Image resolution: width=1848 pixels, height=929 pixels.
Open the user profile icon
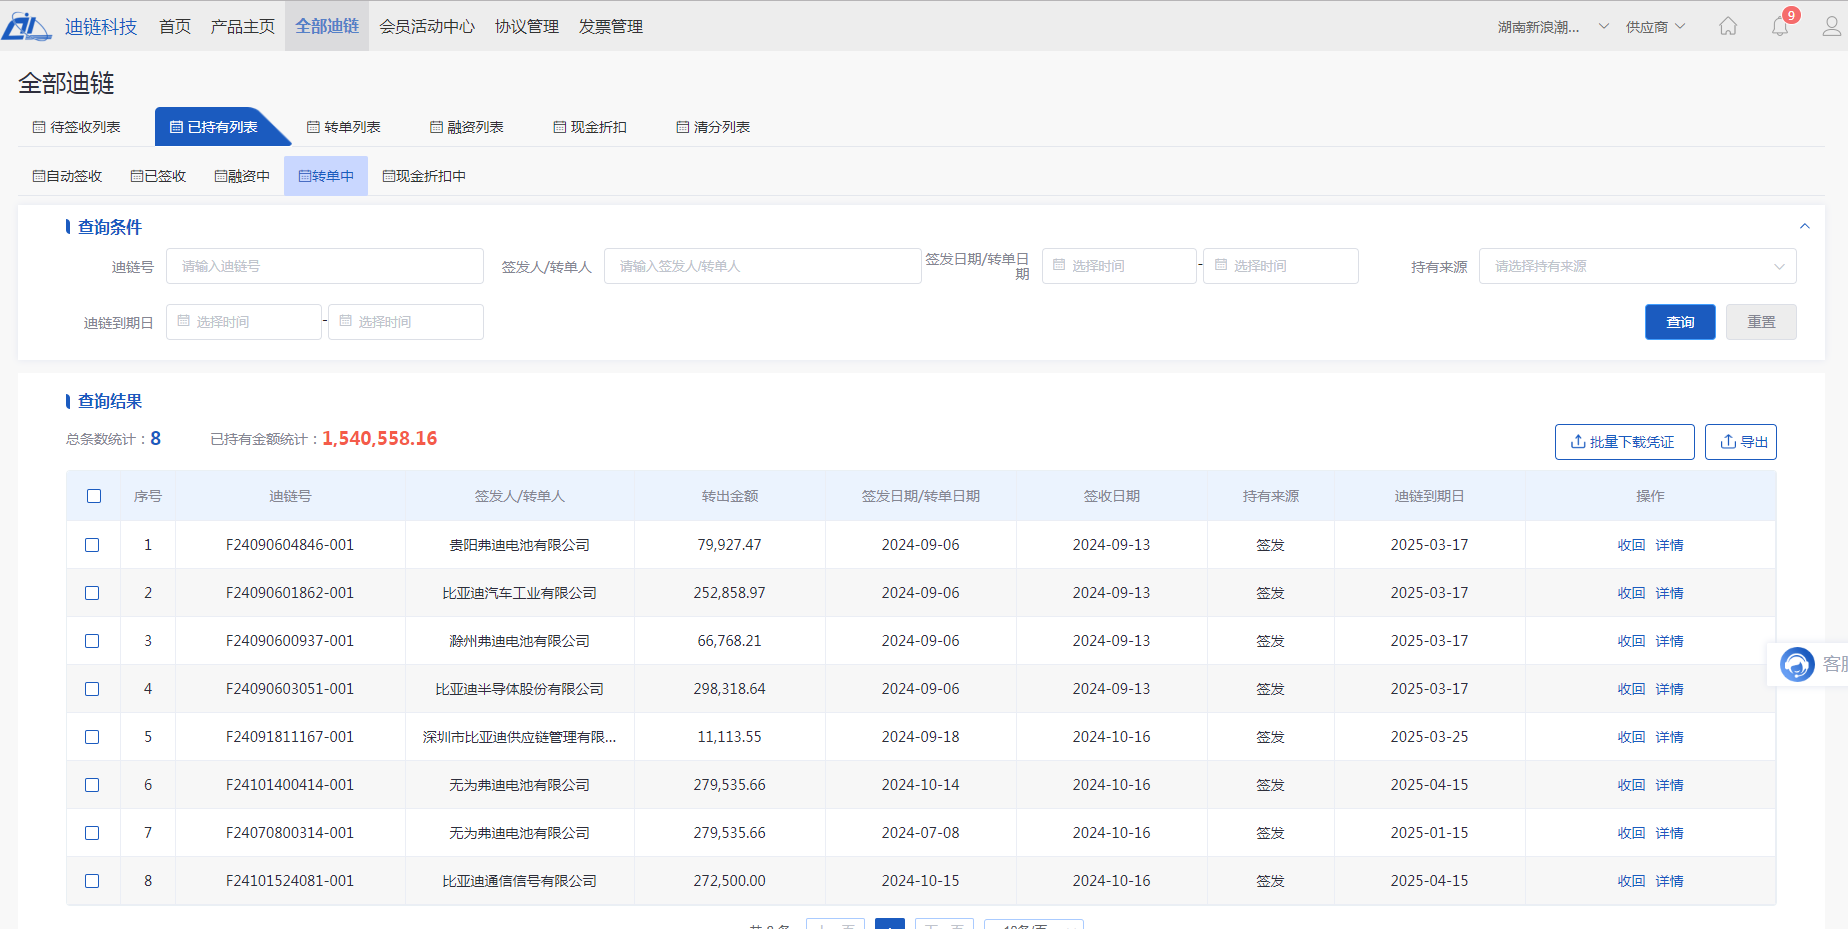[1832, 27]
